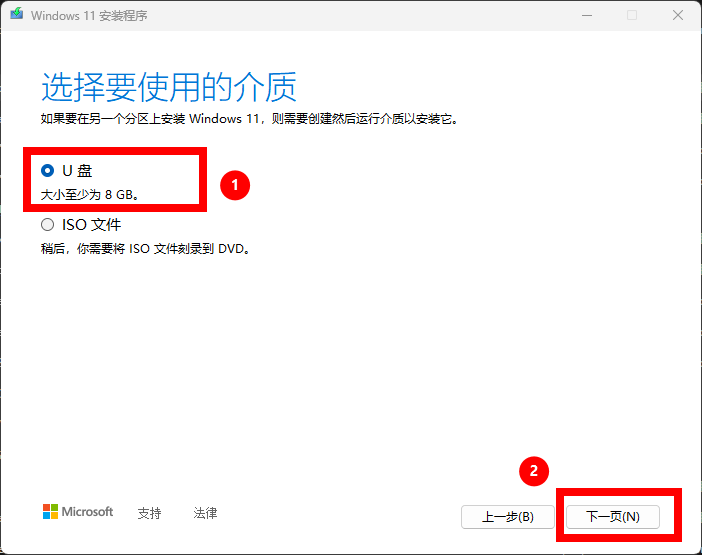Click the partition install instruction subtitle
Screen dimensions: 702x555
click(250, 119)
